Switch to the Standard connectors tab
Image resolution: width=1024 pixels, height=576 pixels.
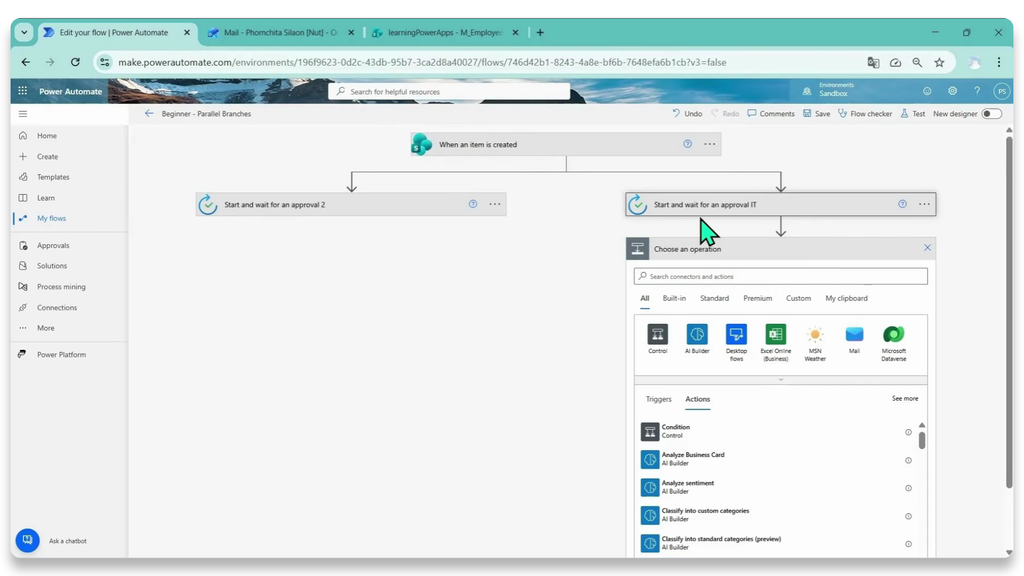714,298
